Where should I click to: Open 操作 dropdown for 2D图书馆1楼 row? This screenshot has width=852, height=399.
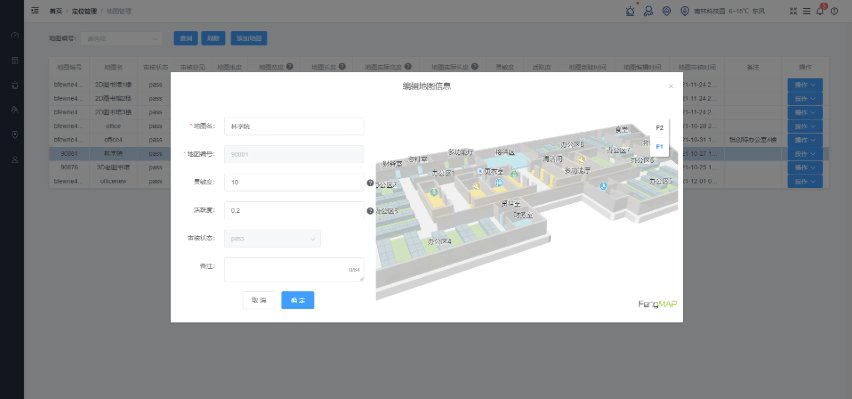(x=805, y=85)
